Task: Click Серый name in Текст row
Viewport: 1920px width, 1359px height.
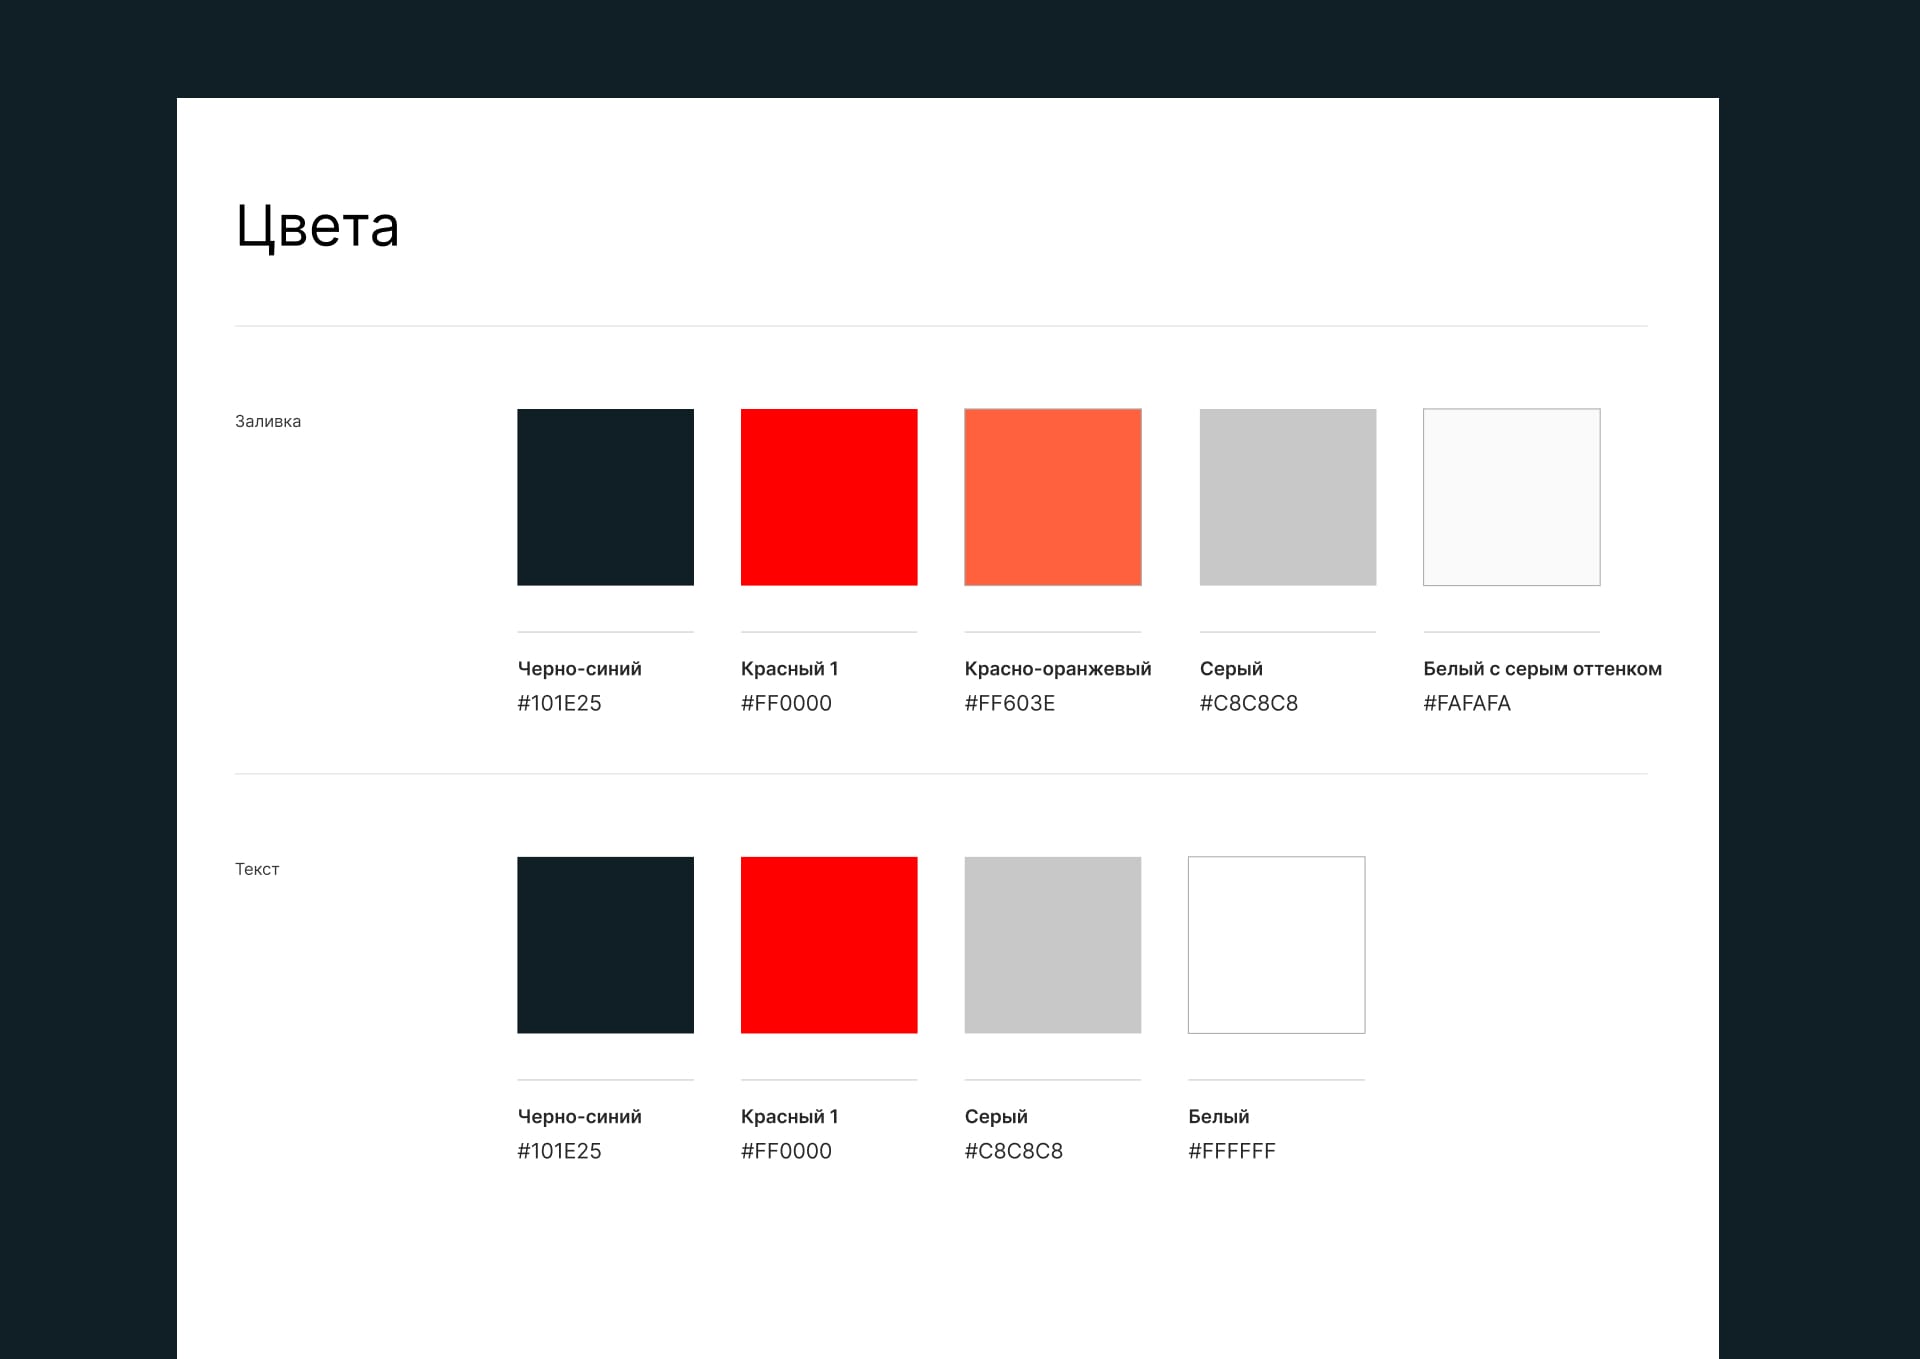Action: (996, 1117)
